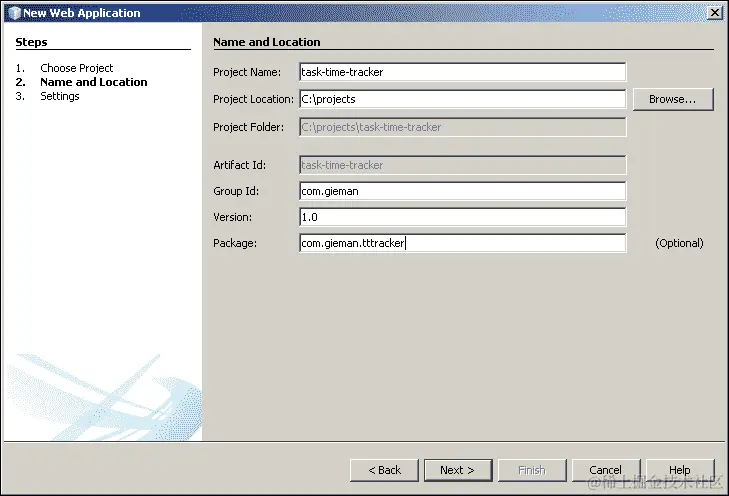Image resolution: width=729 pixels, height=496 pixels.
Task: Click the greyed Artifact Id field
Action: [463, 165]
